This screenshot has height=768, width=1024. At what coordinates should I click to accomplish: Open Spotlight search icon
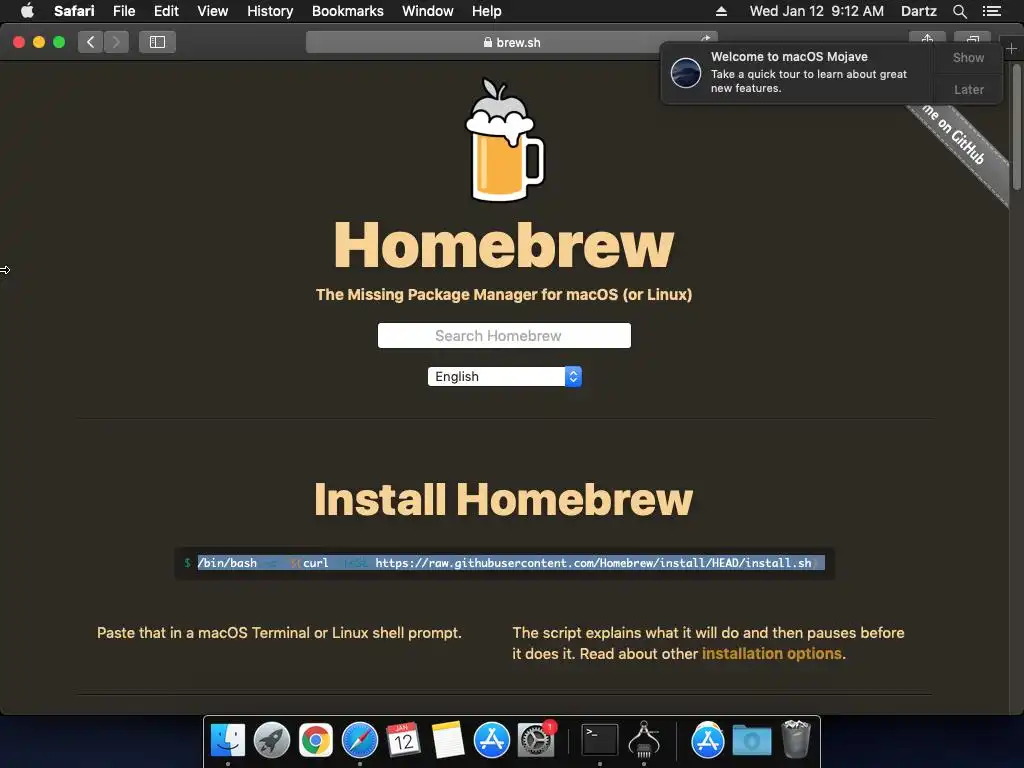click(x=959, y=11)
